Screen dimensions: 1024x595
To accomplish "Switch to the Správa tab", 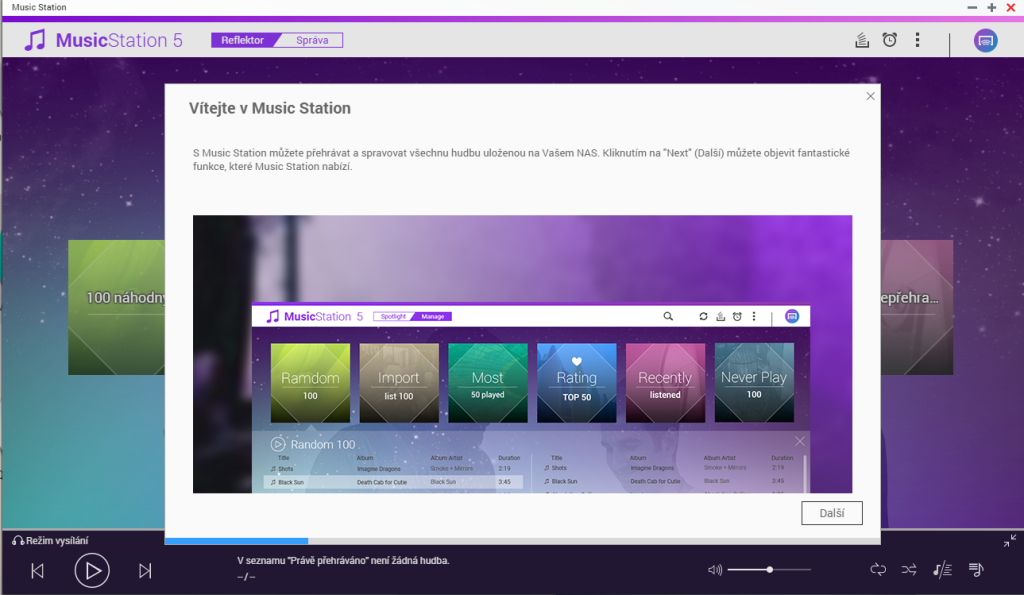I will tap(312, 40).
